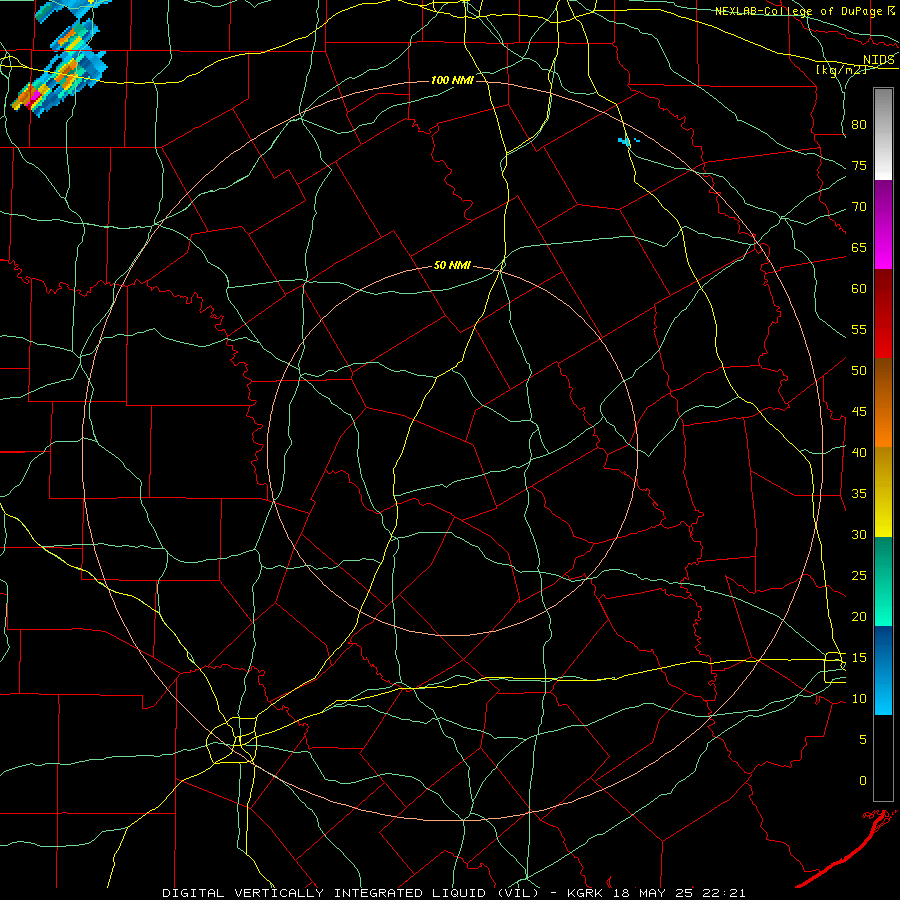Click the 60 value on the scale
Image resolution: width=900 pixels, height=900 pixels.
tap(859, 289)
